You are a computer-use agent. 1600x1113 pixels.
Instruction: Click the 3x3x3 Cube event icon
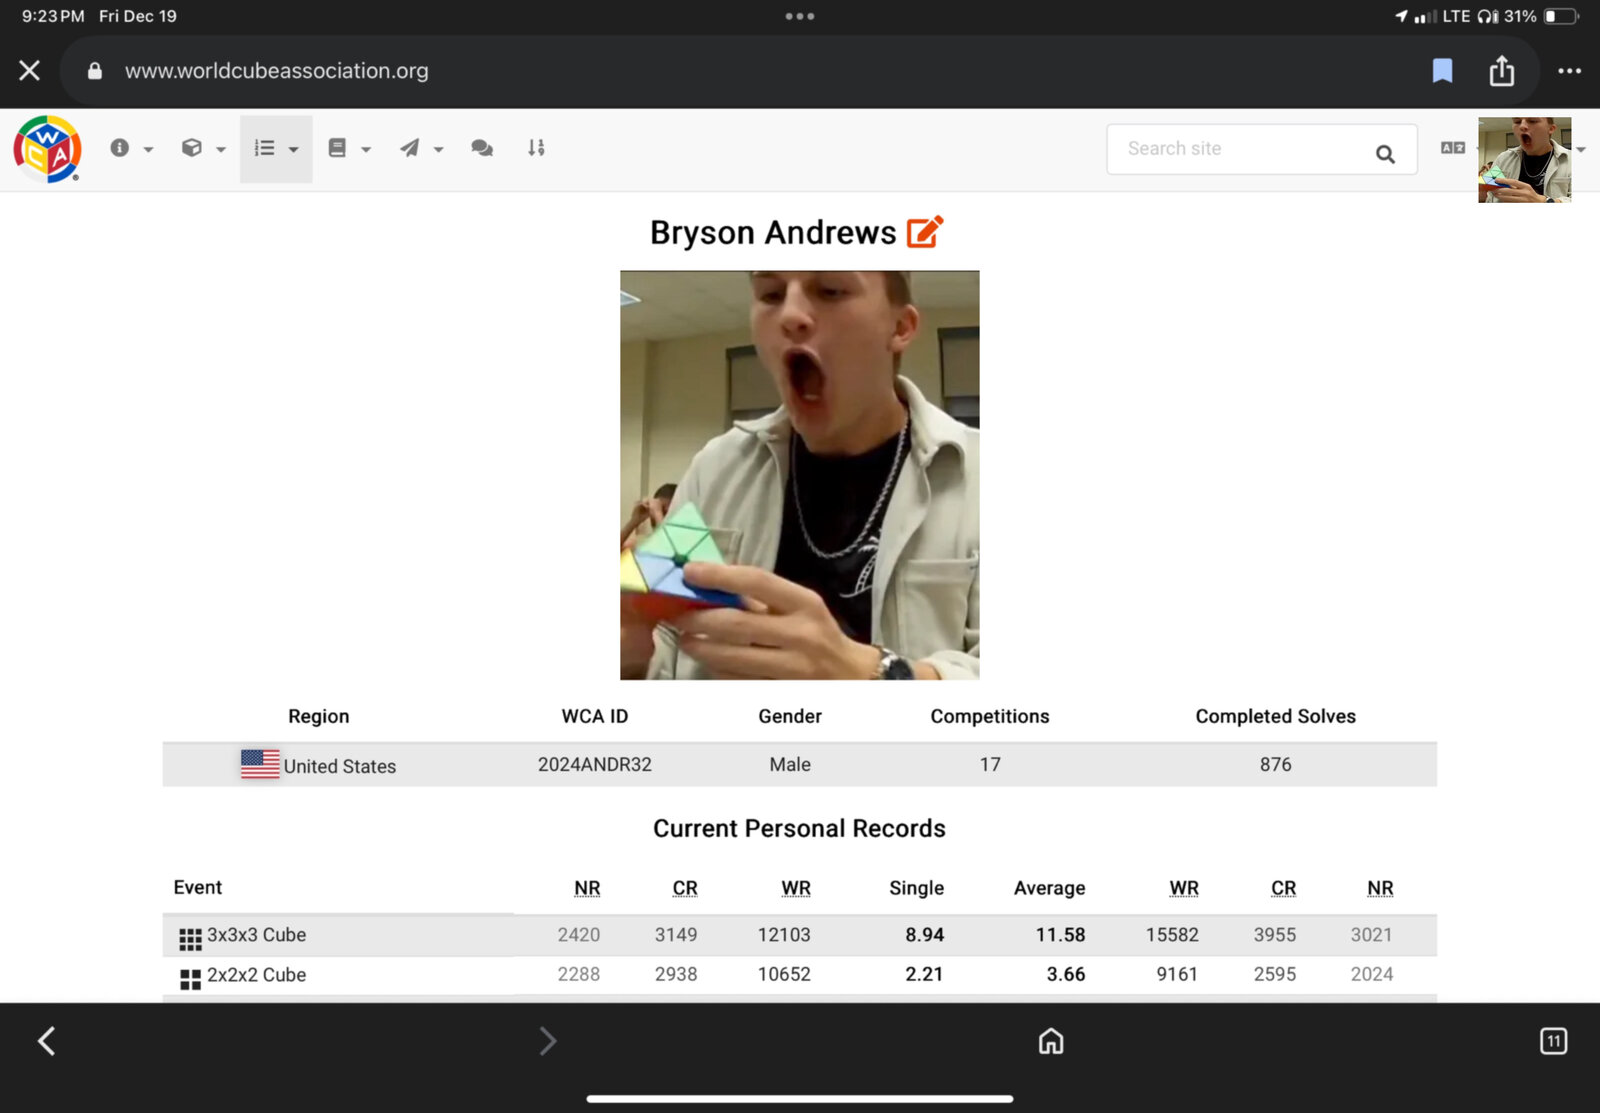point(190,939)
